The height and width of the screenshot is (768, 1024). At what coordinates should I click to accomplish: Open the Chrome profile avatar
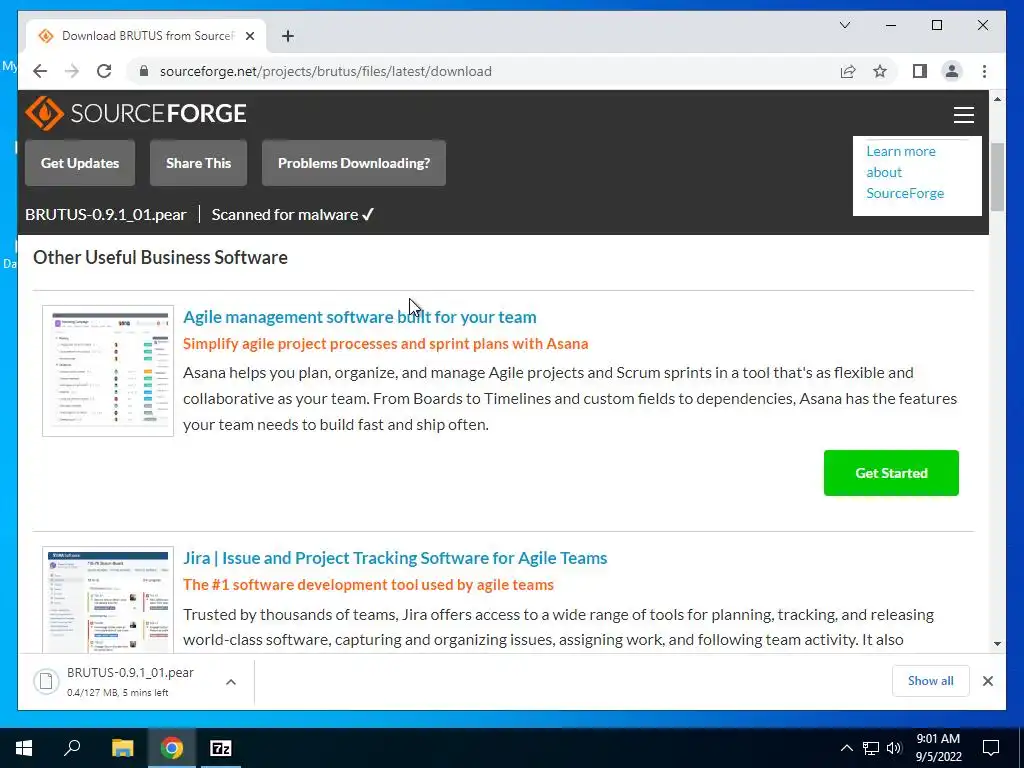pyautogui.click(x=952, y=71)
